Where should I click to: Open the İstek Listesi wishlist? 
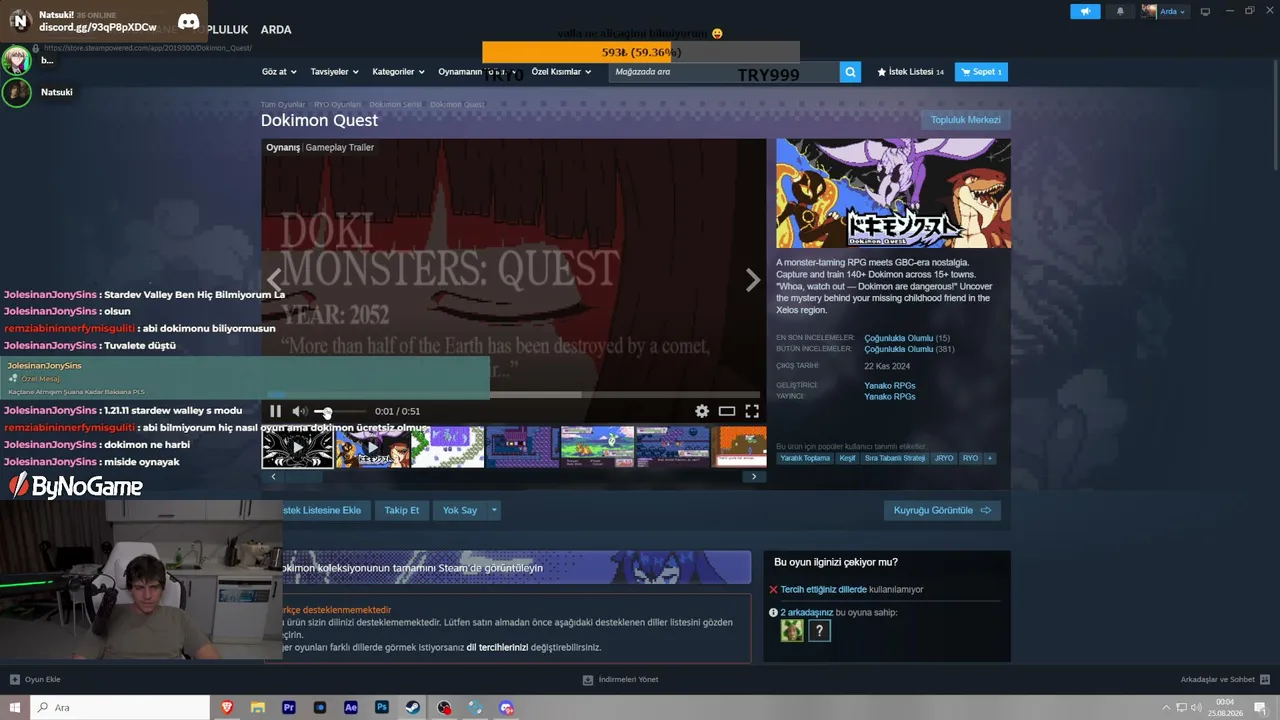[910, 72]
